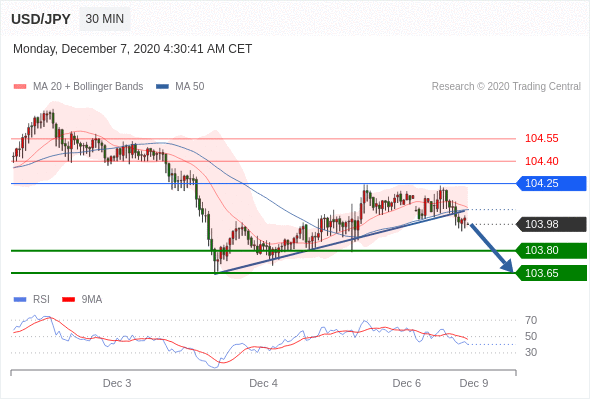Select the 103.80 green support tag
This screenshot has height=400, width=590.
[x=551, y=251]
